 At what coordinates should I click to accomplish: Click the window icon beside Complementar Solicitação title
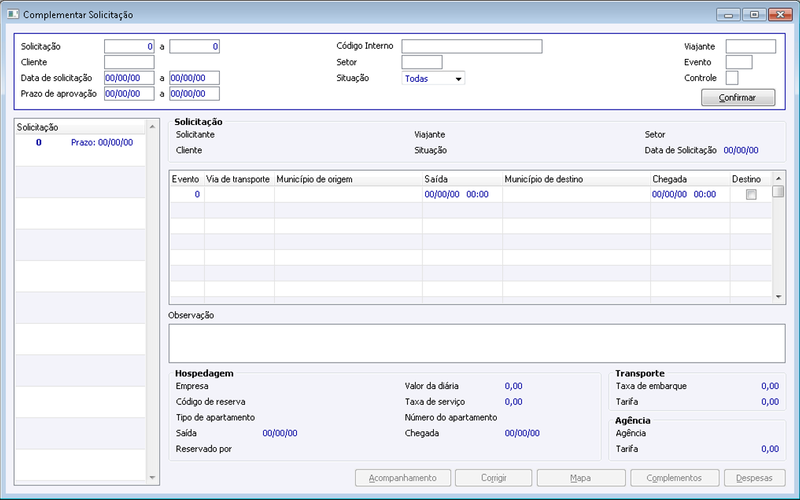pos(12,14)
